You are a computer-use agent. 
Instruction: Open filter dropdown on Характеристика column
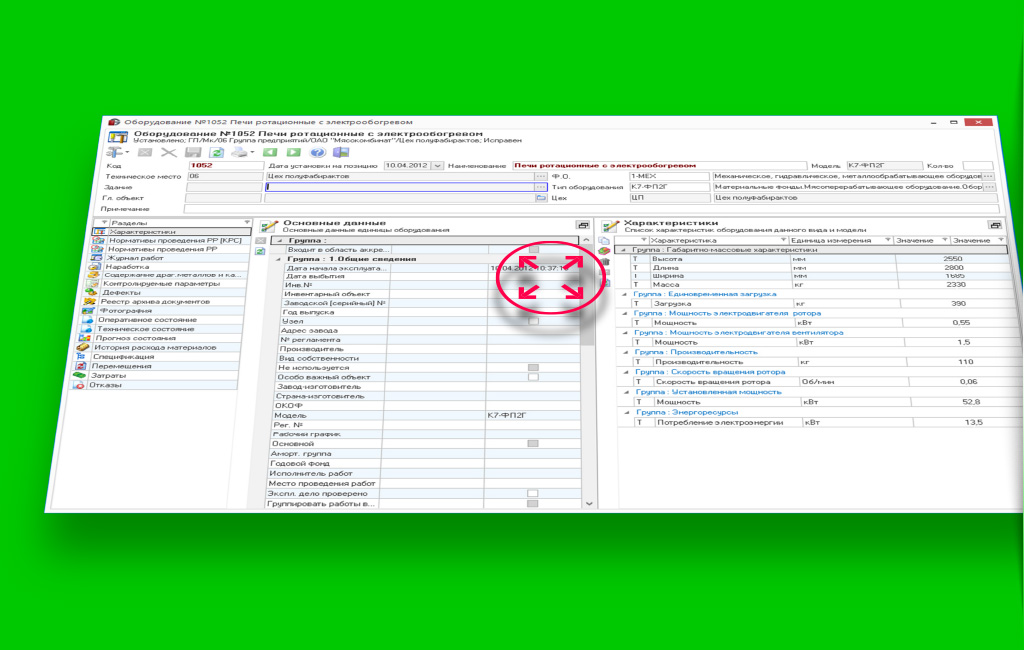[784, 240]
